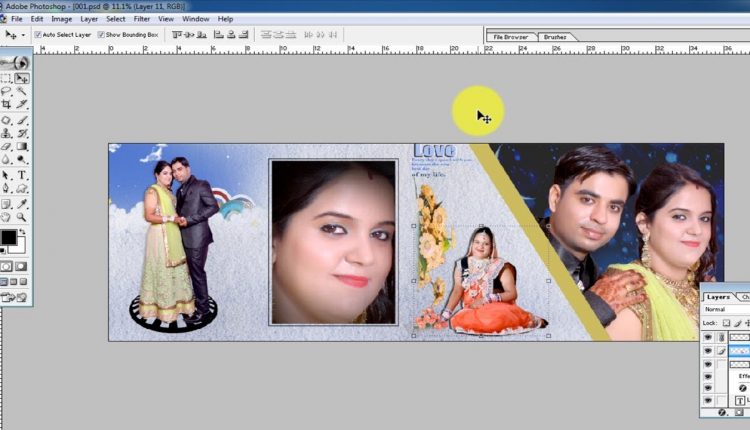Open the Layer menu

[x=89, y=19]
